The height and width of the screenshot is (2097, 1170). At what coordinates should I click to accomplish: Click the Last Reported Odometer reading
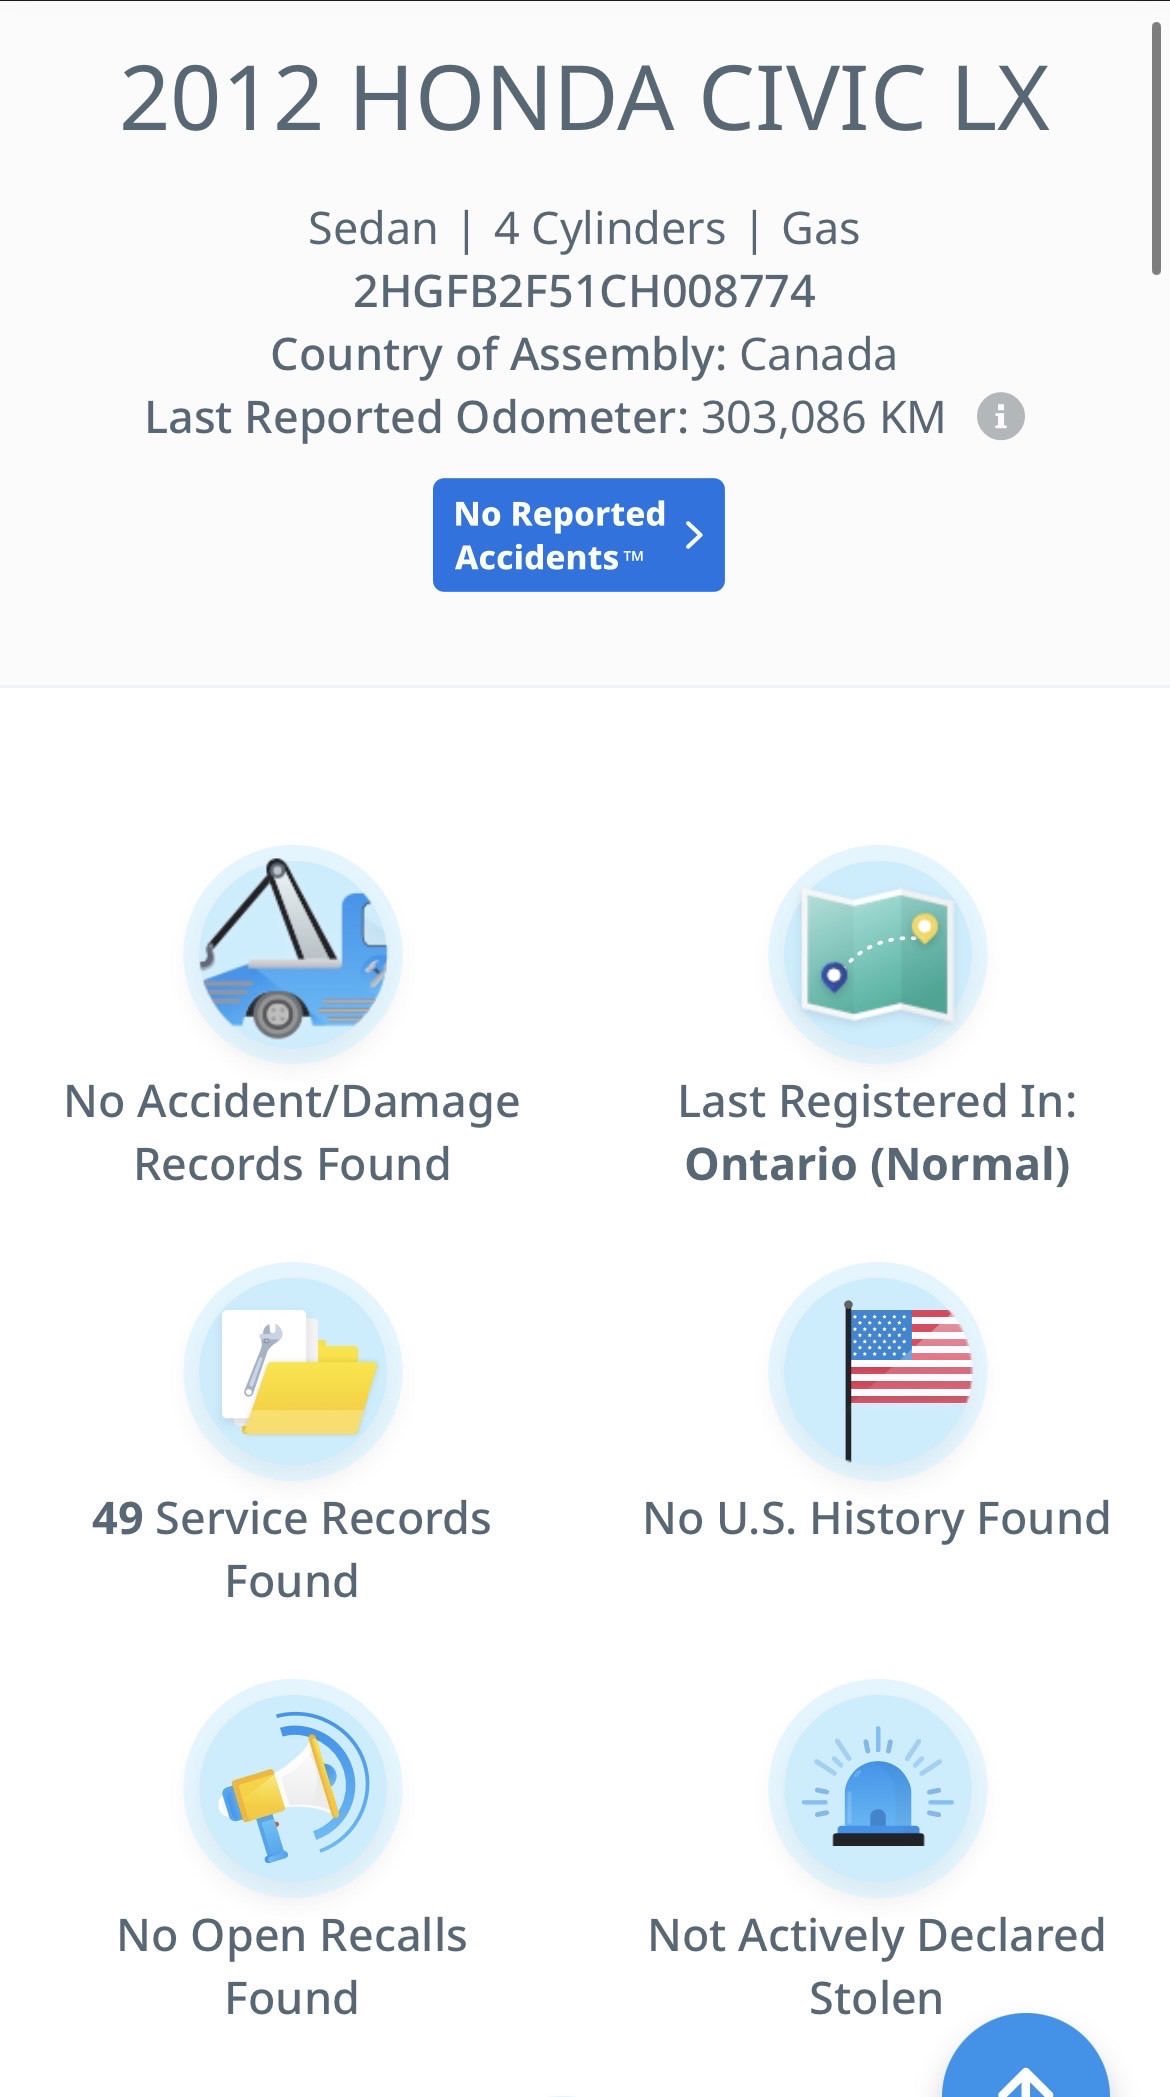545,417
